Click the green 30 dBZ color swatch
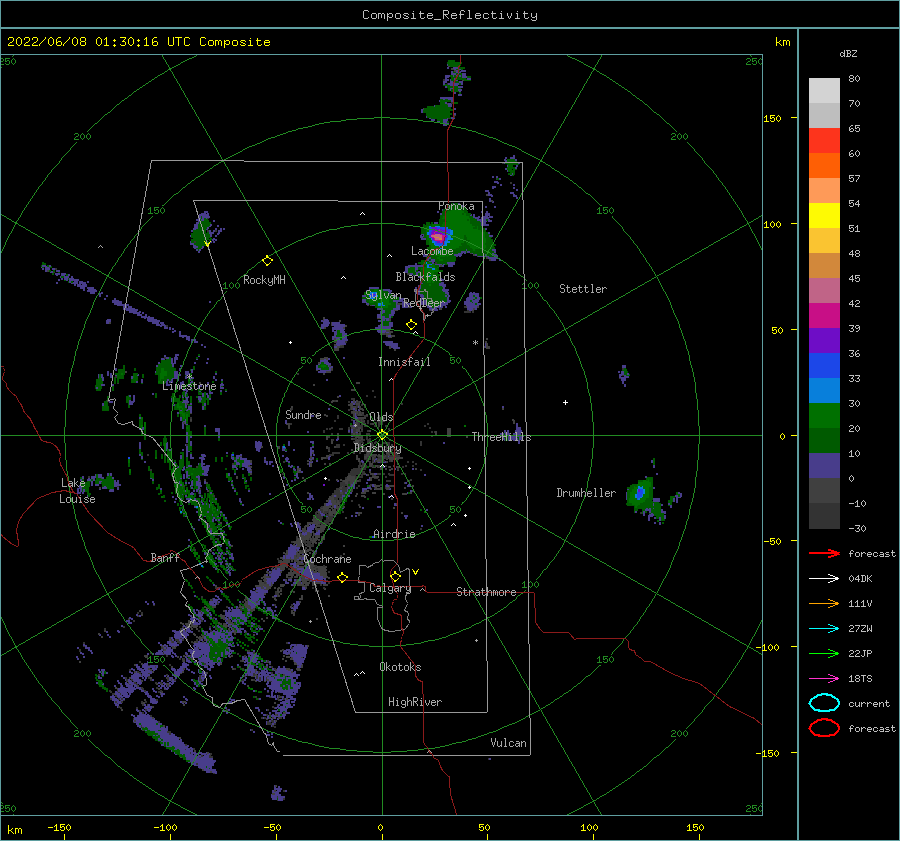Screen dimensions: 900x841 click(x=824, y=416)
